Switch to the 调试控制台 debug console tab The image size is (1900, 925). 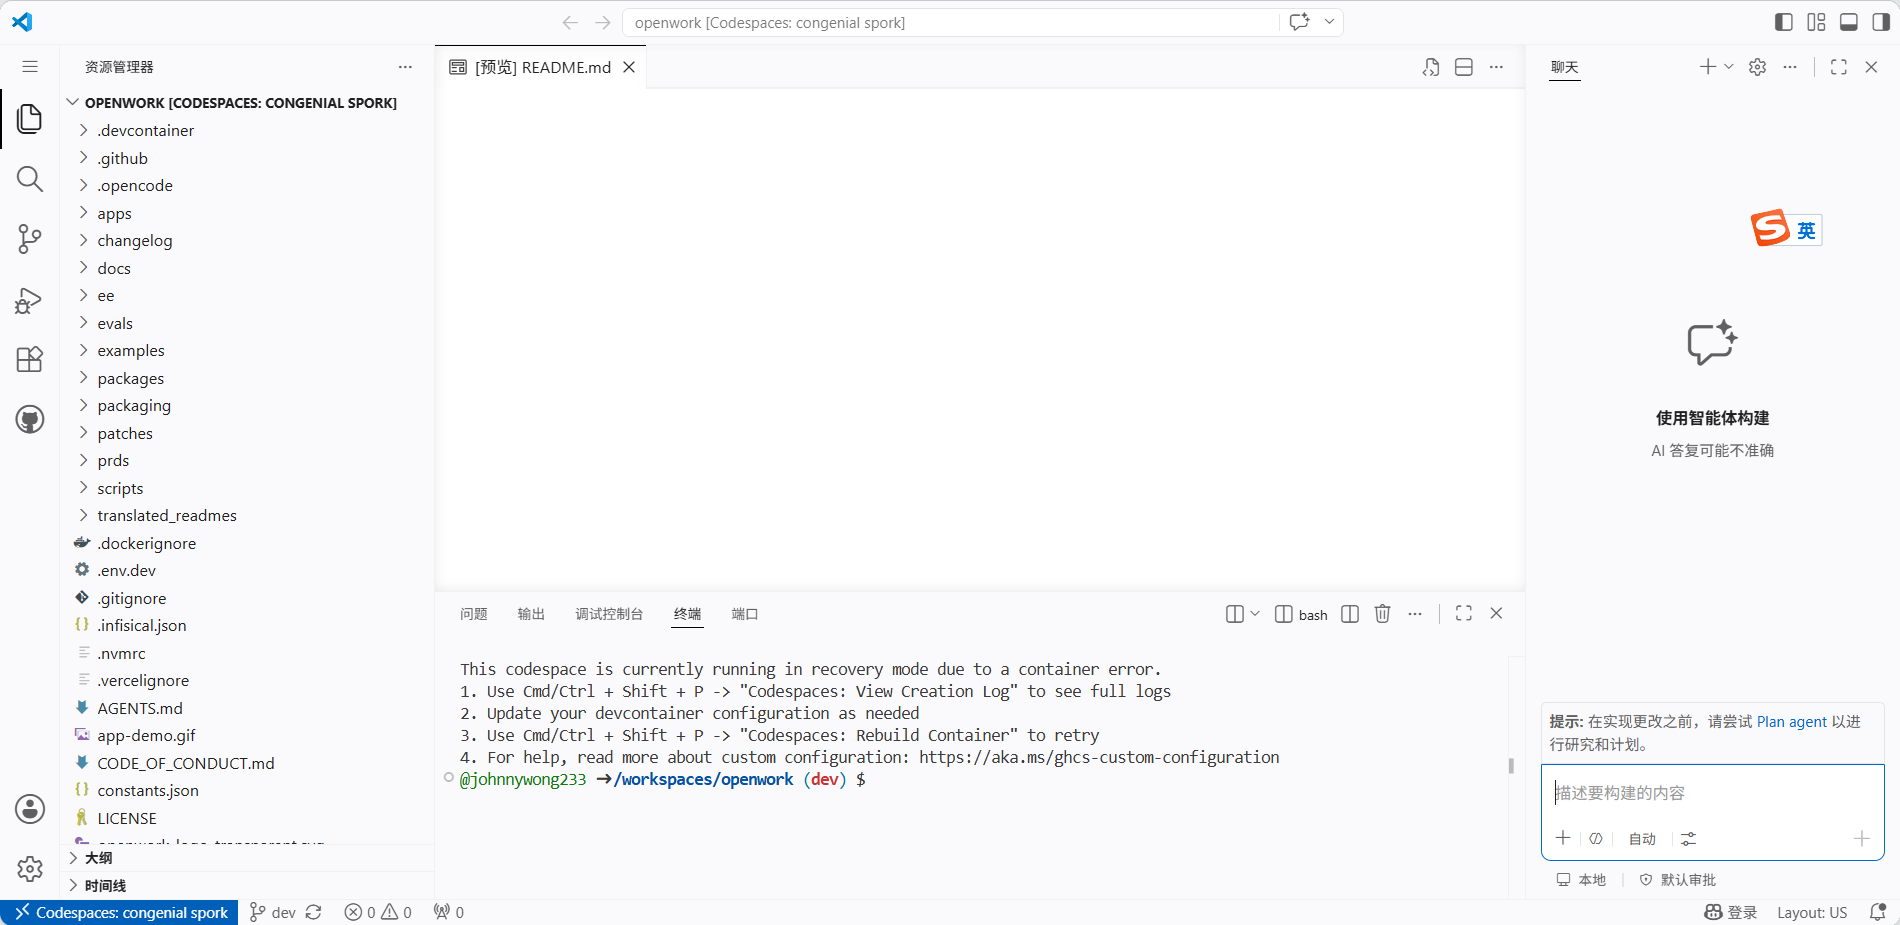[609, 614]
